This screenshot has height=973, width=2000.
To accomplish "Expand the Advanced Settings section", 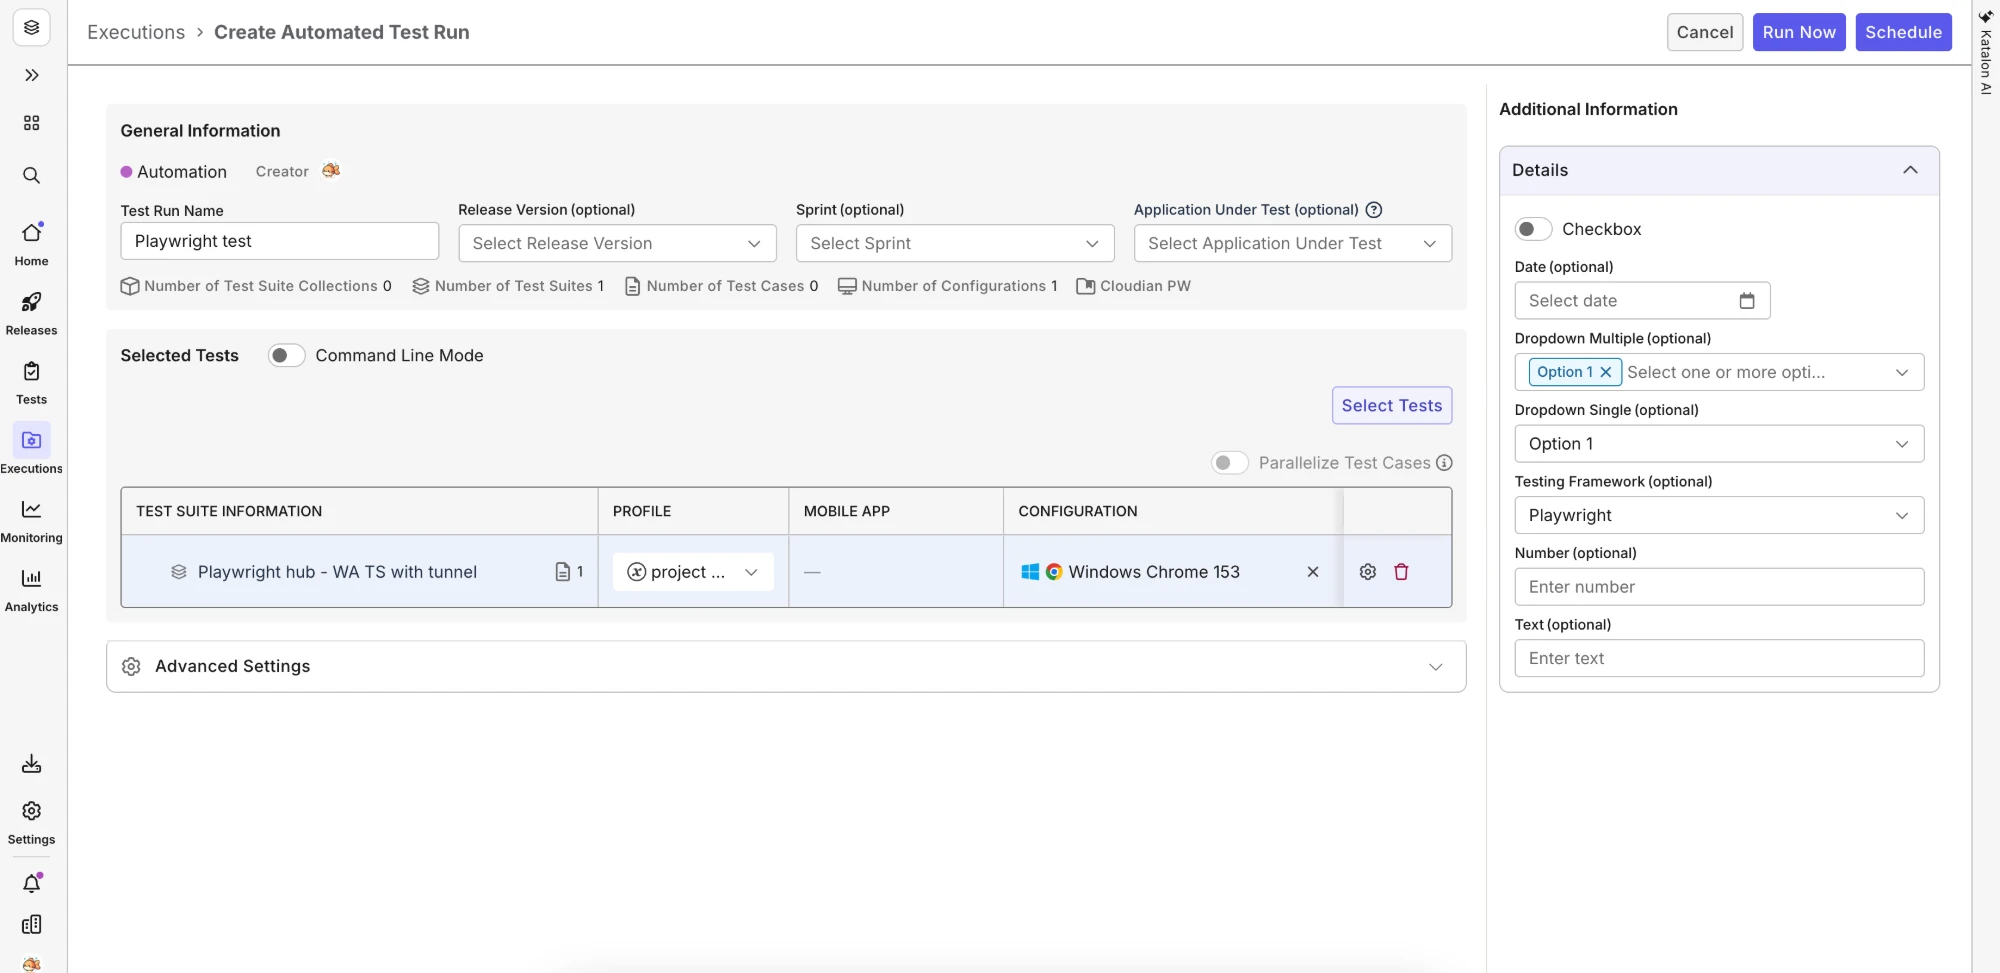I will 786,667.
